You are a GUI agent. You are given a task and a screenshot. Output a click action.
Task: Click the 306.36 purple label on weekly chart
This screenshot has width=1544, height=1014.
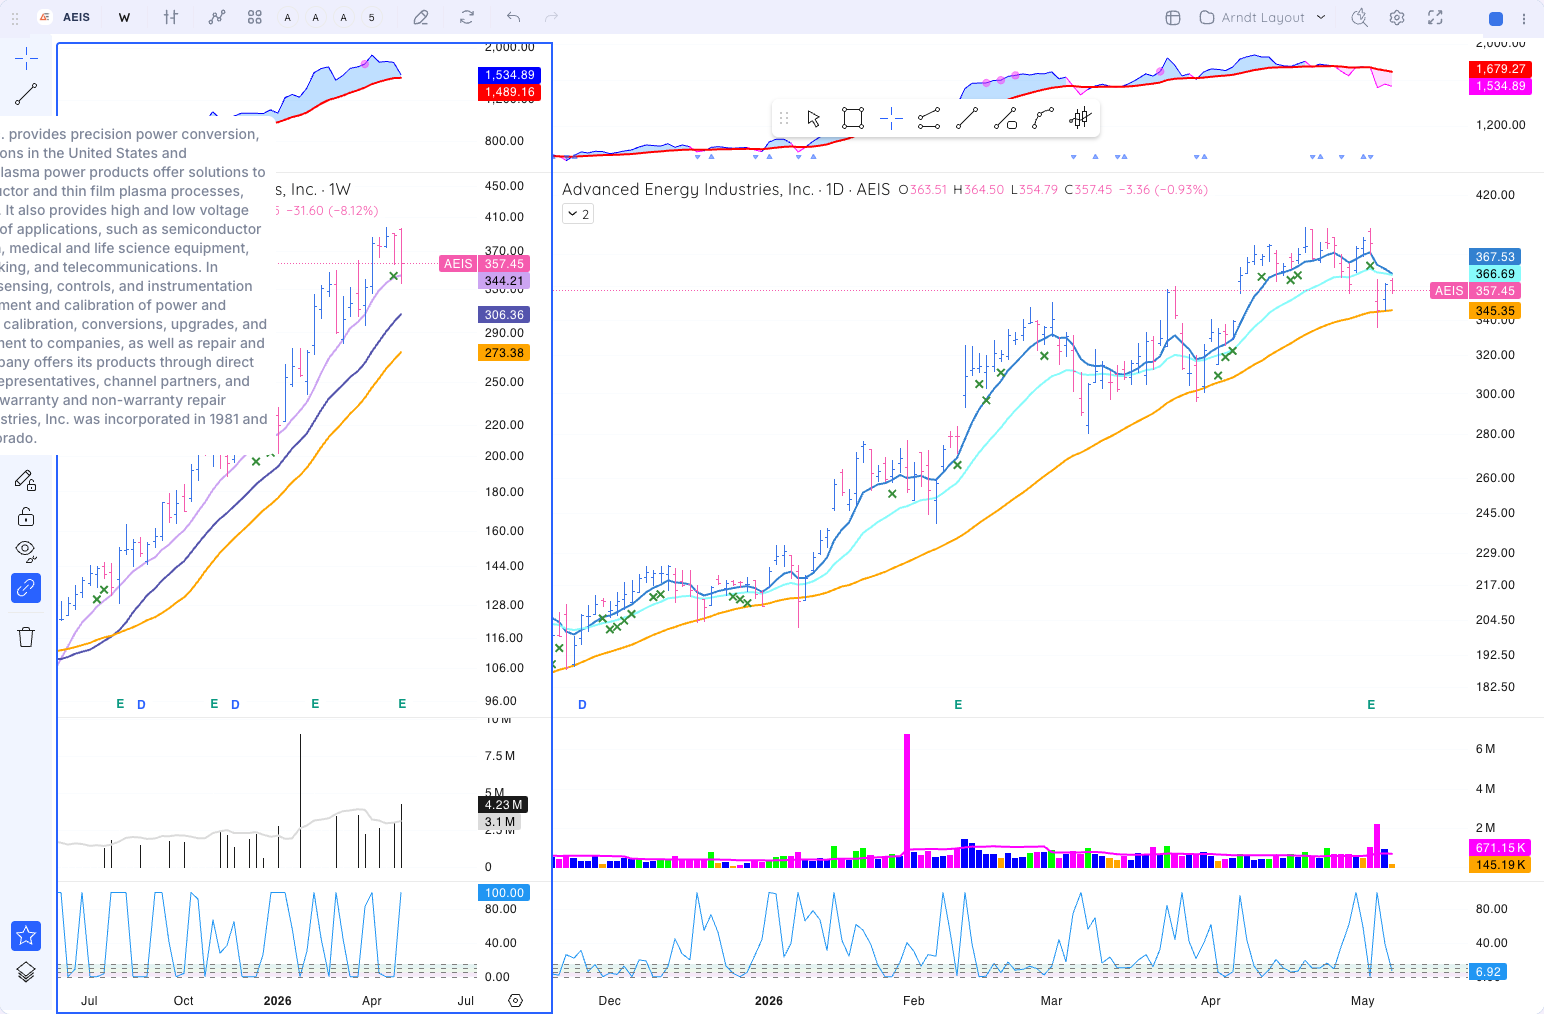[504, 315]
